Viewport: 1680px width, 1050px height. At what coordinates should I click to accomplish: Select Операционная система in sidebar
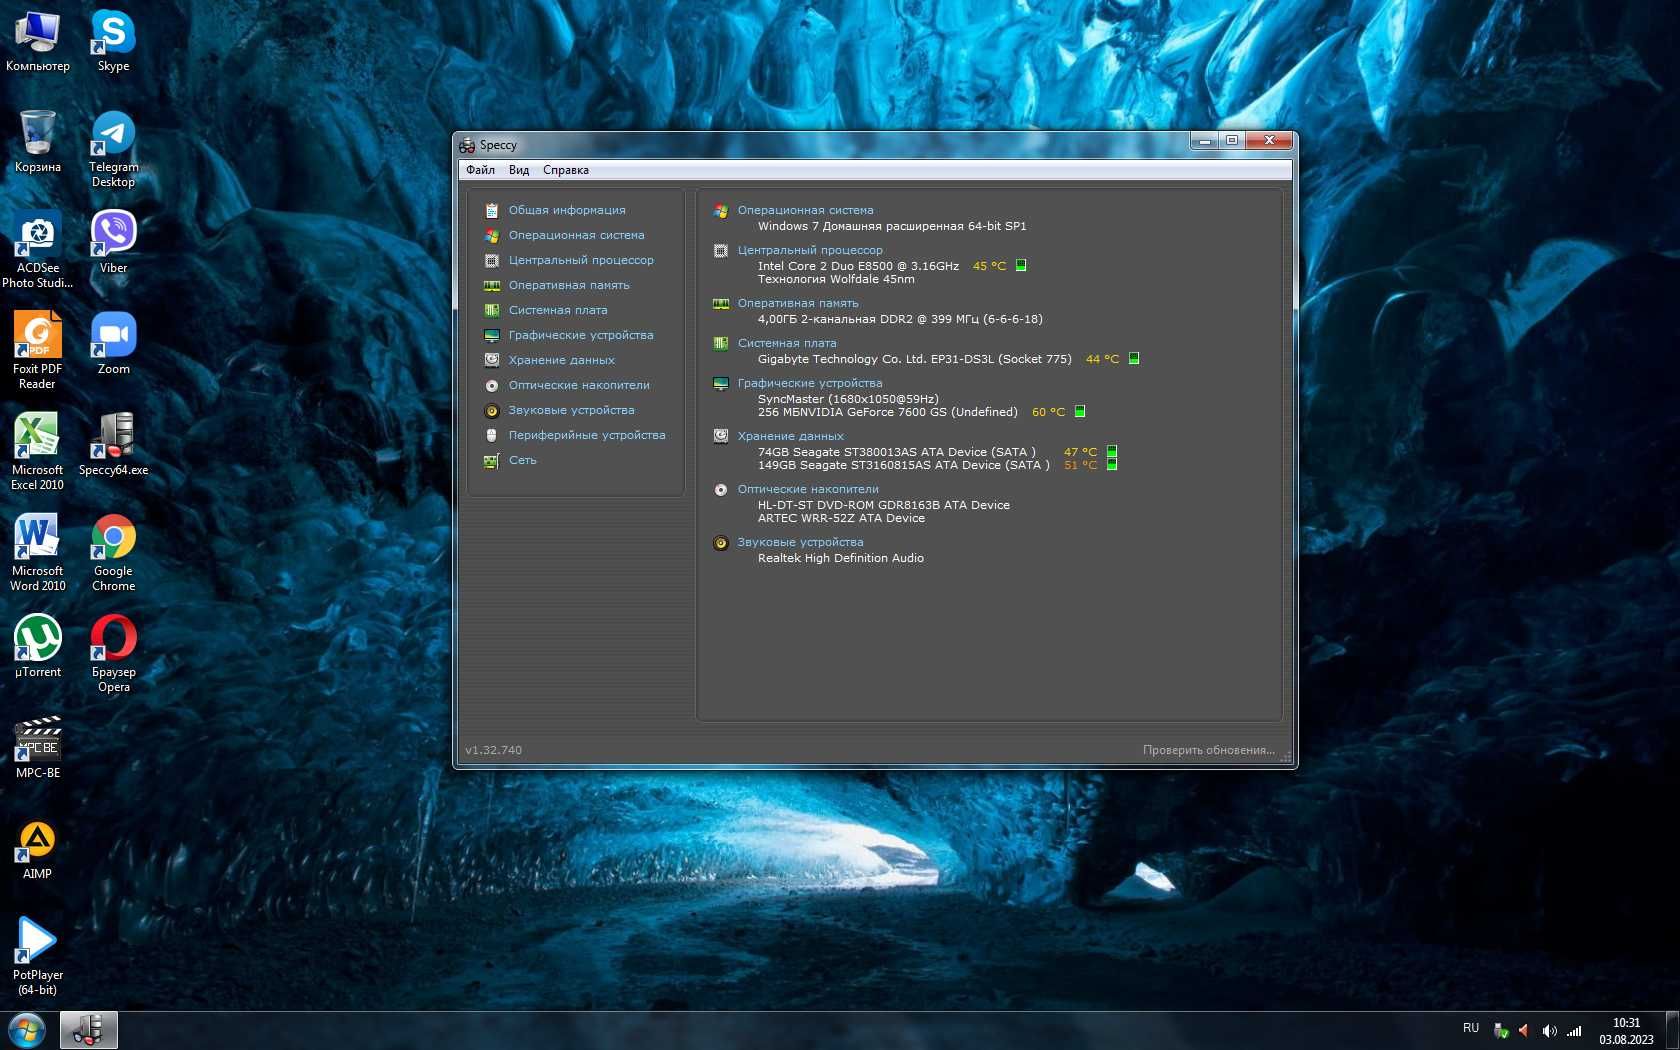[x=576, y=235]
